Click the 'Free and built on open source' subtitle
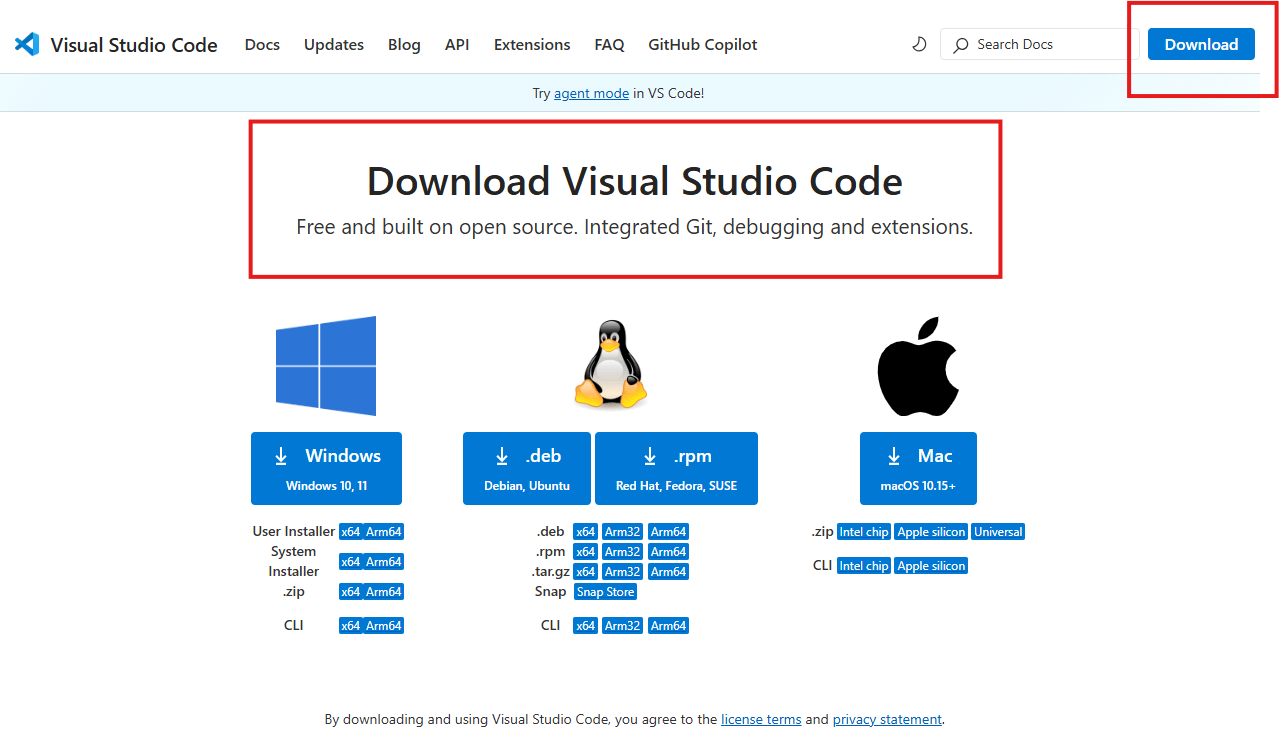 635,227
